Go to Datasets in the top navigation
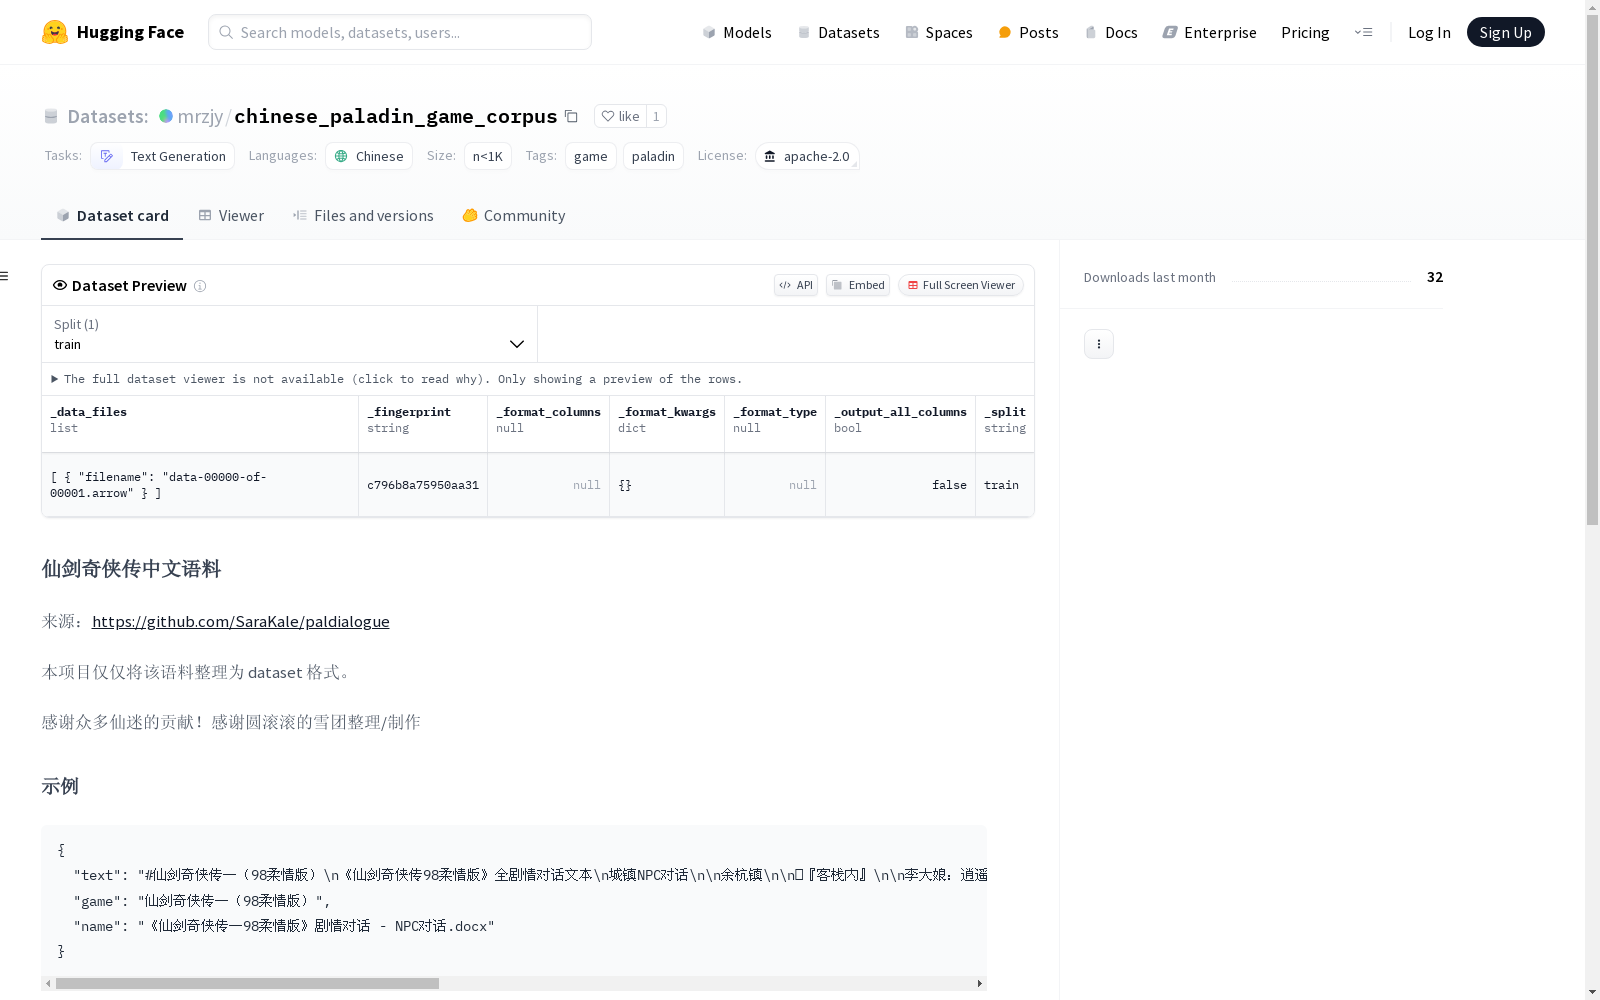 [838, 32]
